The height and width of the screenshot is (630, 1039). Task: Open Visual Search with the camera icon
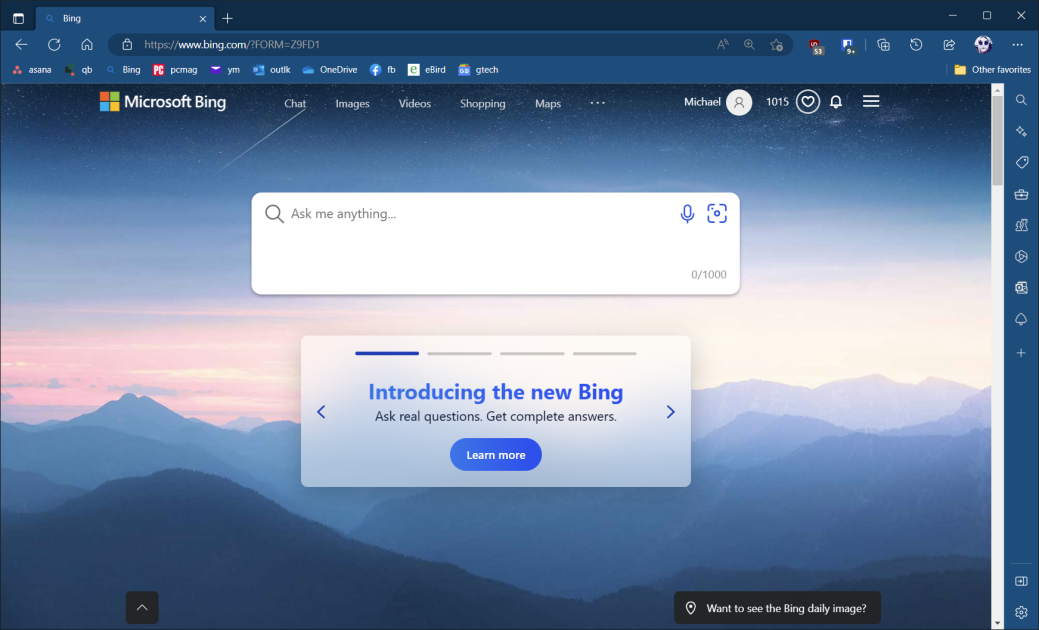click(x=718, y=213)
